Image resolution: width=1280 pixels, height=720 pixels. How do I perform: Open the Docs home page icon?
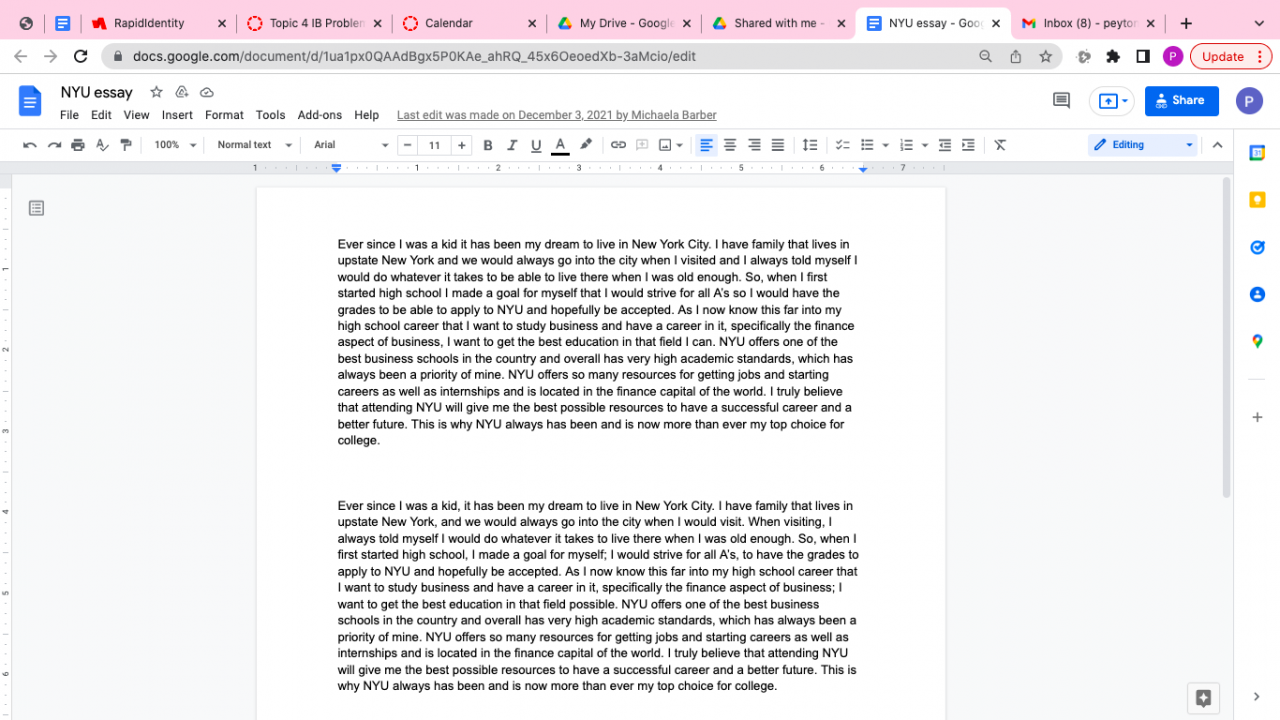point(30,101)
